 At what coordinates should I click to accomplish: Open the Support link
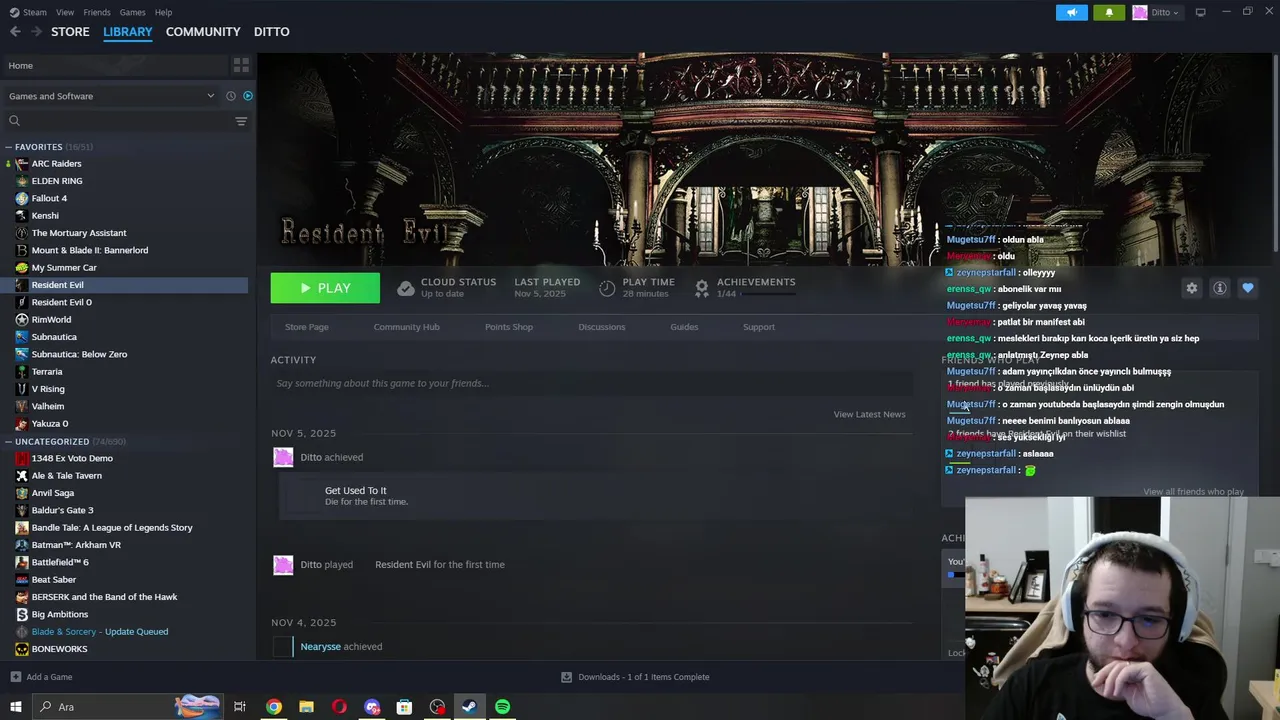click(x=759, y=327)
